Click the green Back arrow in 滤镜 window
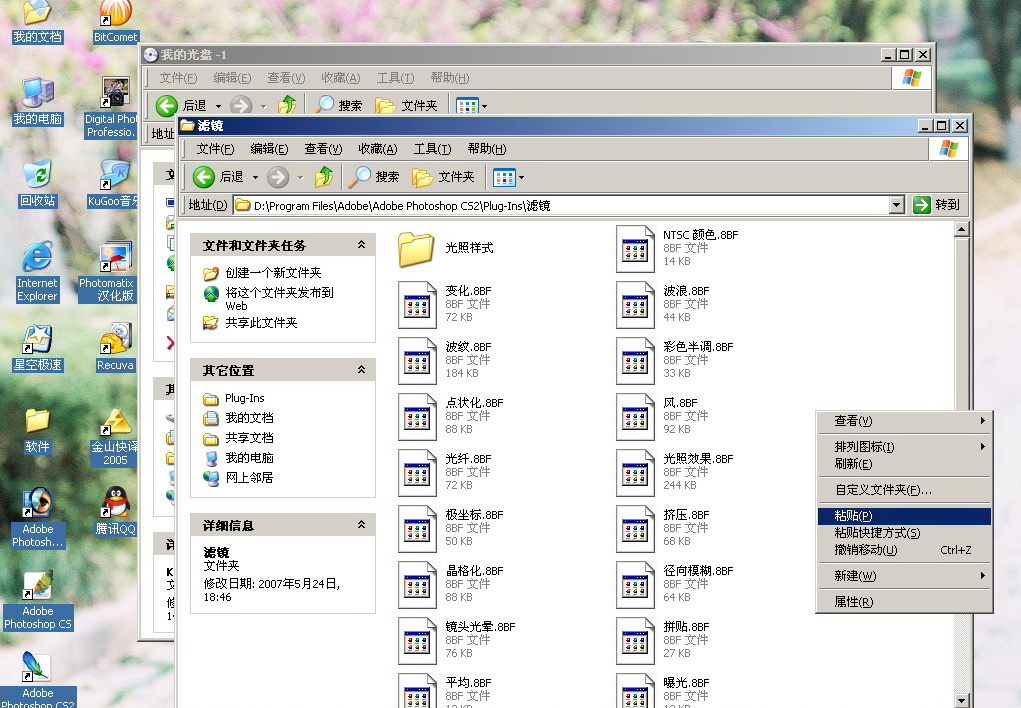 click(204, 177)
